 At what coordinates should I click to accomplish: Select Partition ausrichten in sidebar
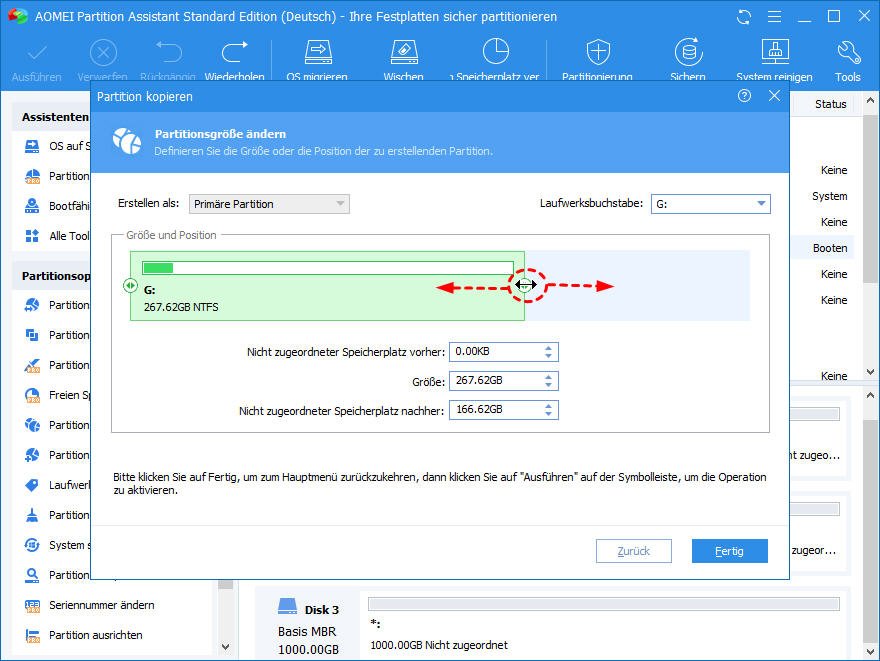click(95, 635)
